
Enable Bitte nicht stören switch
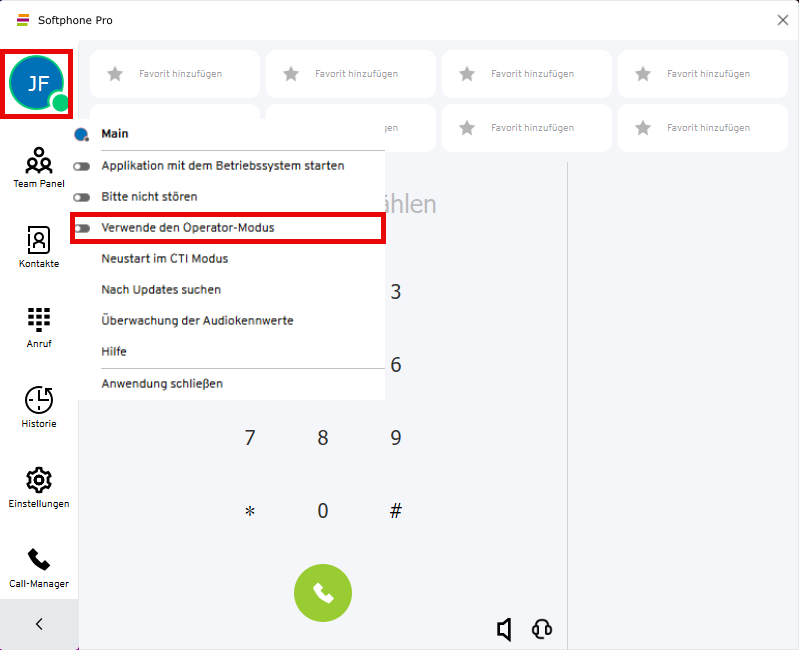(x=82, y=197)
